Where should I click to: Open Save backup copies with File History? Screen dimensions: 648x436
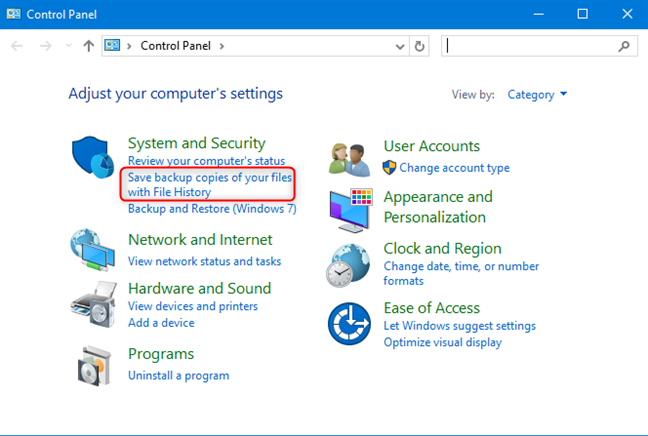pyautogui.click(x=210, y=184)
